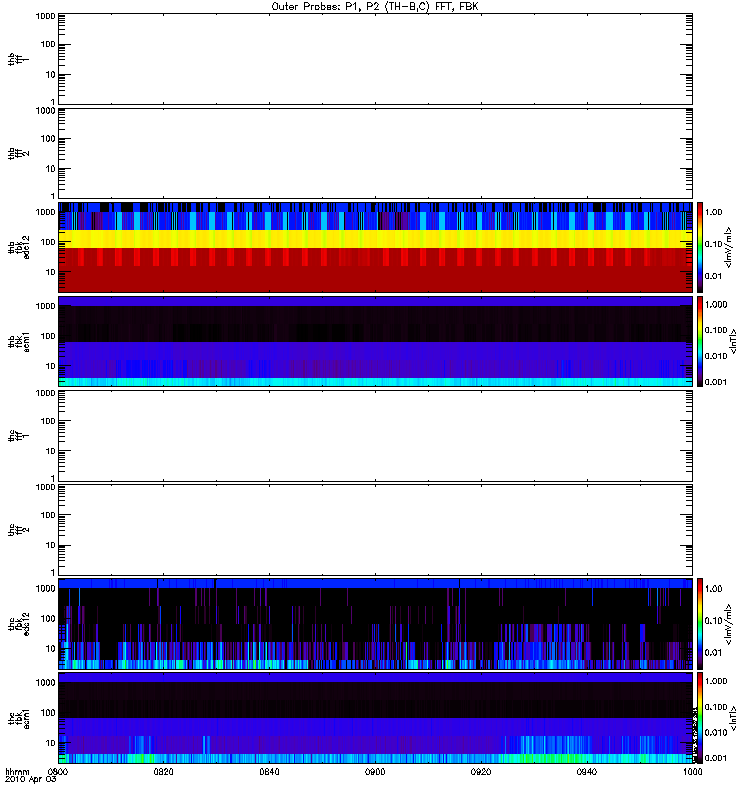Click the '1.00' tick on thb edc12 color bar
The image size is (750, 800).
(x=713, y=212)
